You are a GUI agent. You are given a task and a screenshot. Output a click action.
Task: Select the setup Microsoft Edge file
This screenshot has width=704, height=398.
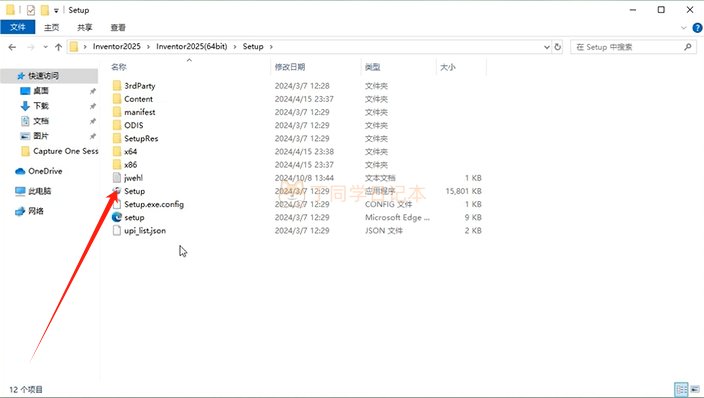[134, 217]
